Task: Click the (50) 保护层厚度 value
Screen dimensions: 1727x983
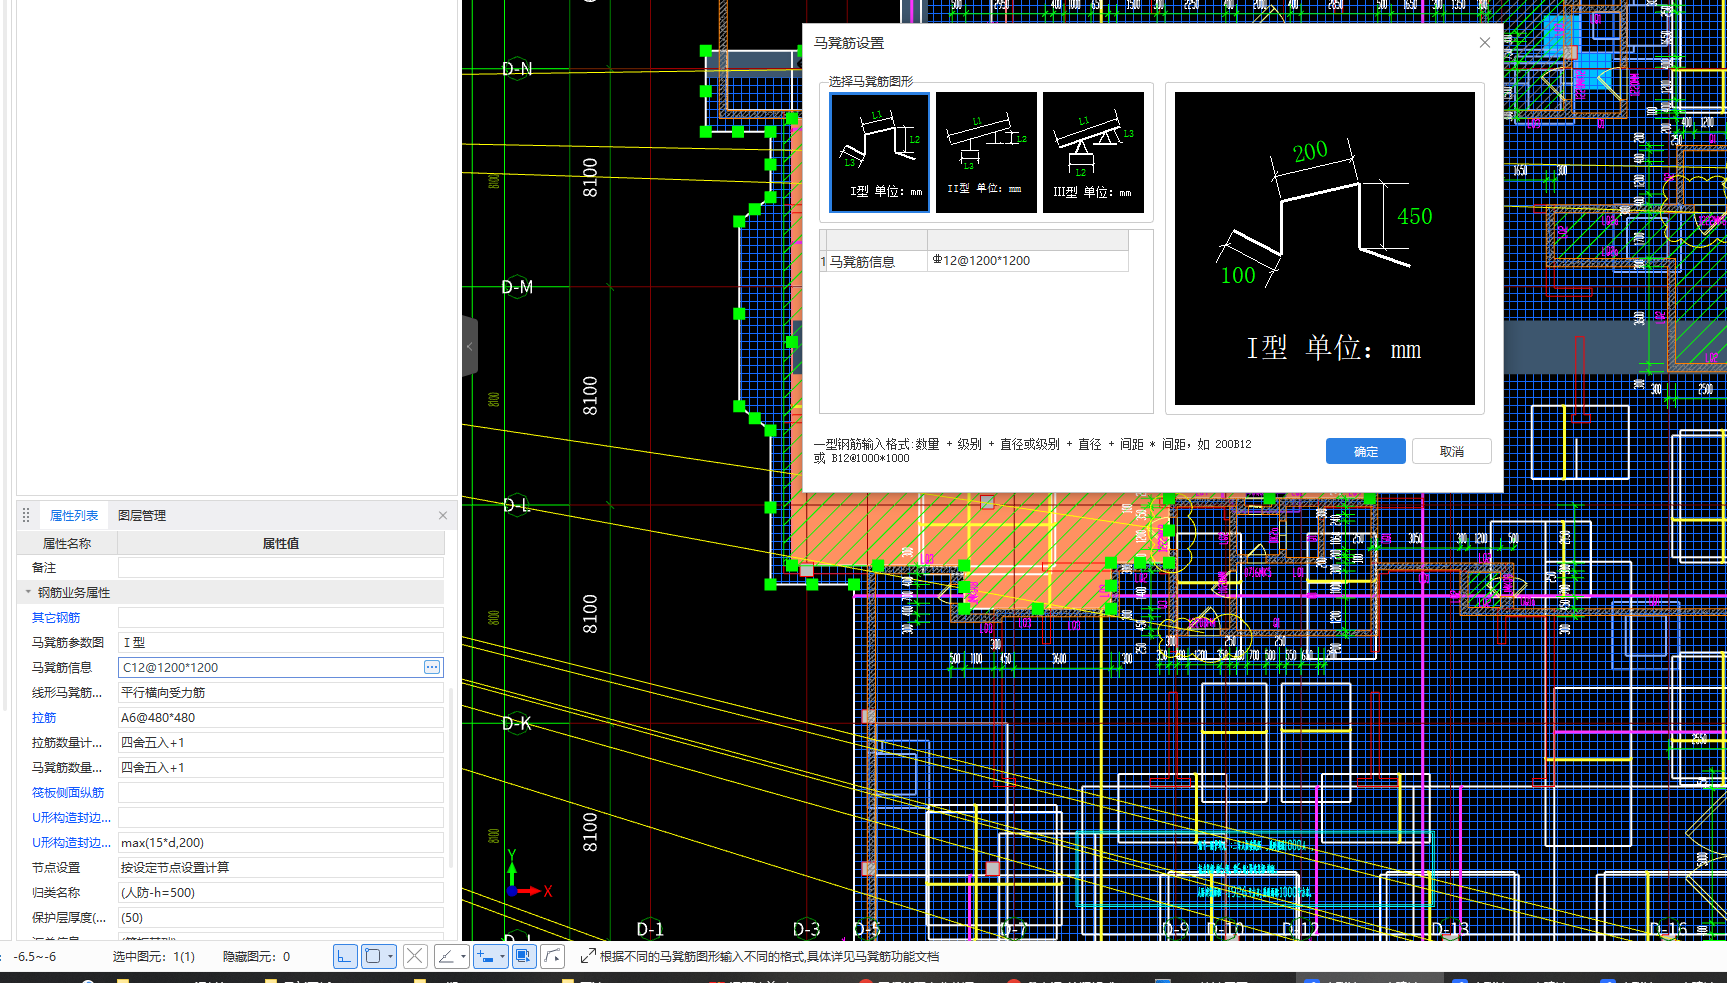Action: (281, 918)
